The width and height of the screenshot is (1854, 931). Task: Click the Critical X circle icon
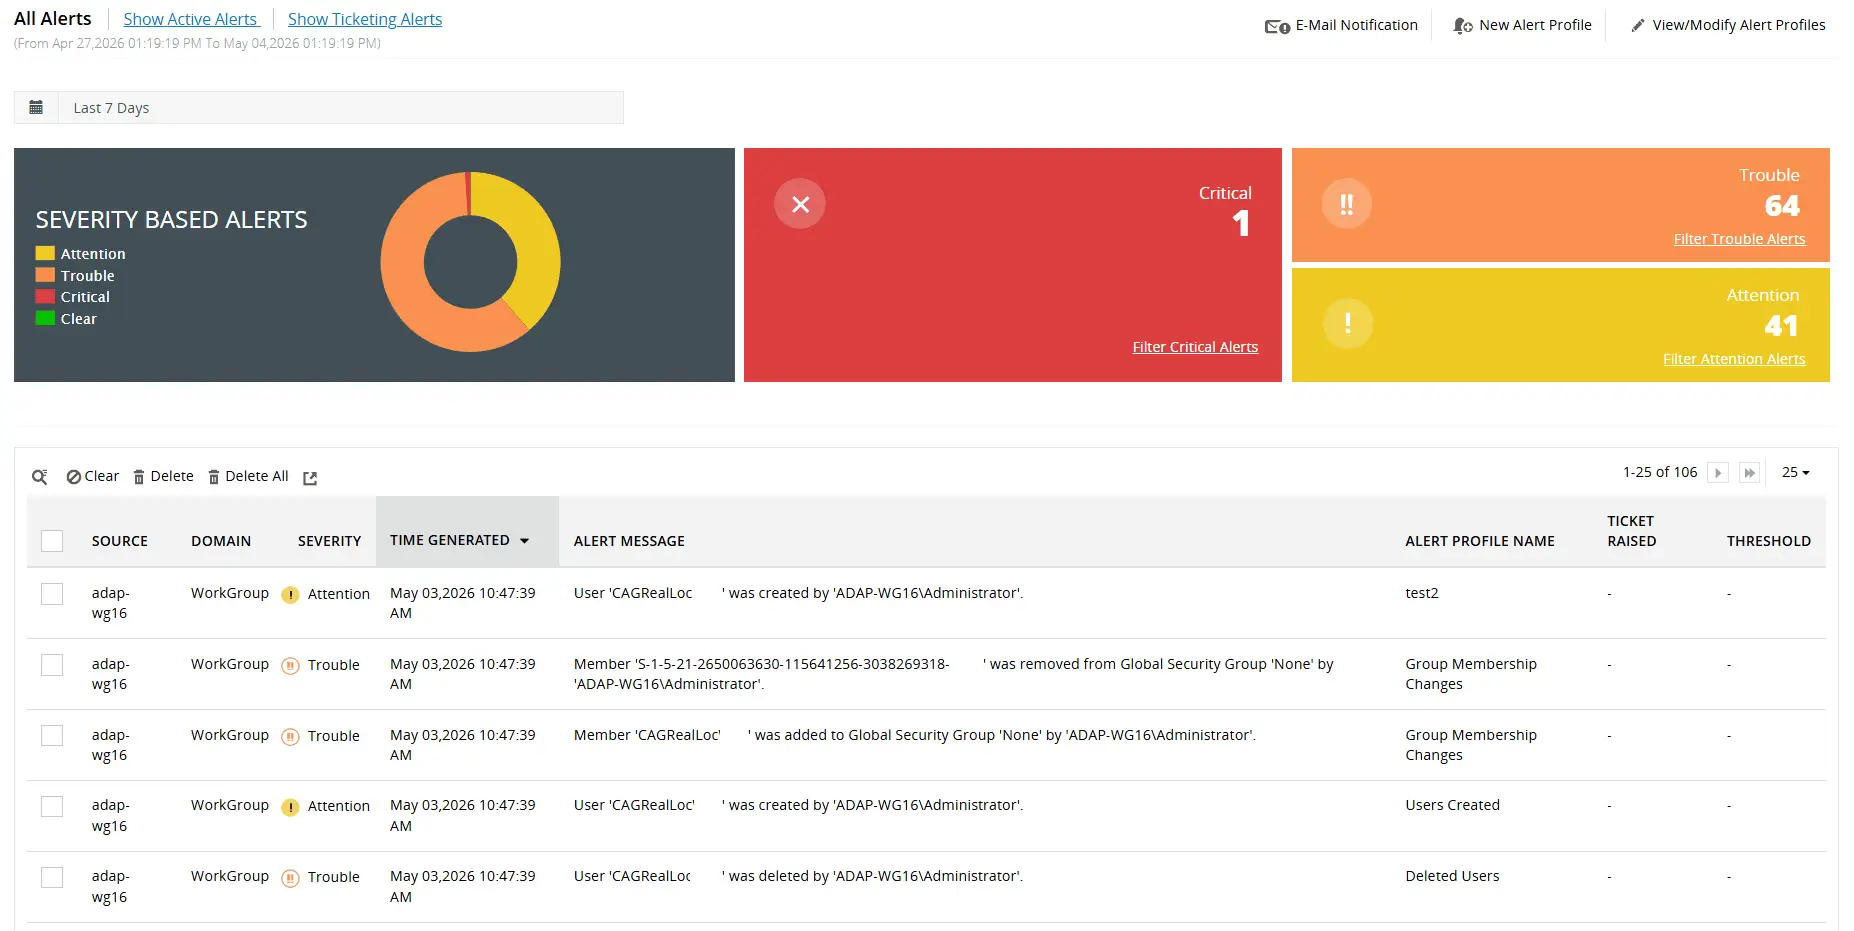(x=800, y=204)
